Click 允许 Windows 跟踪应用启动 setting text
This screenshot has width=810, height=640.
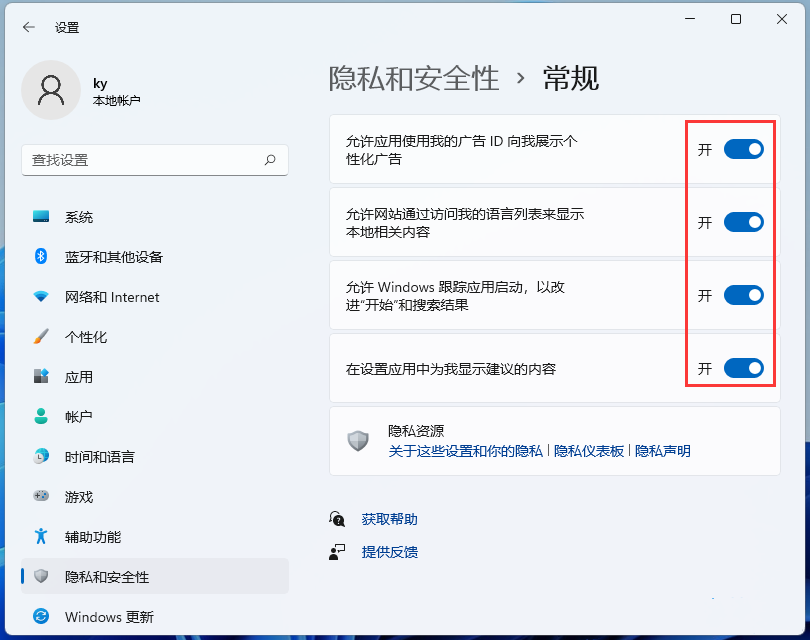click(455, 295)
